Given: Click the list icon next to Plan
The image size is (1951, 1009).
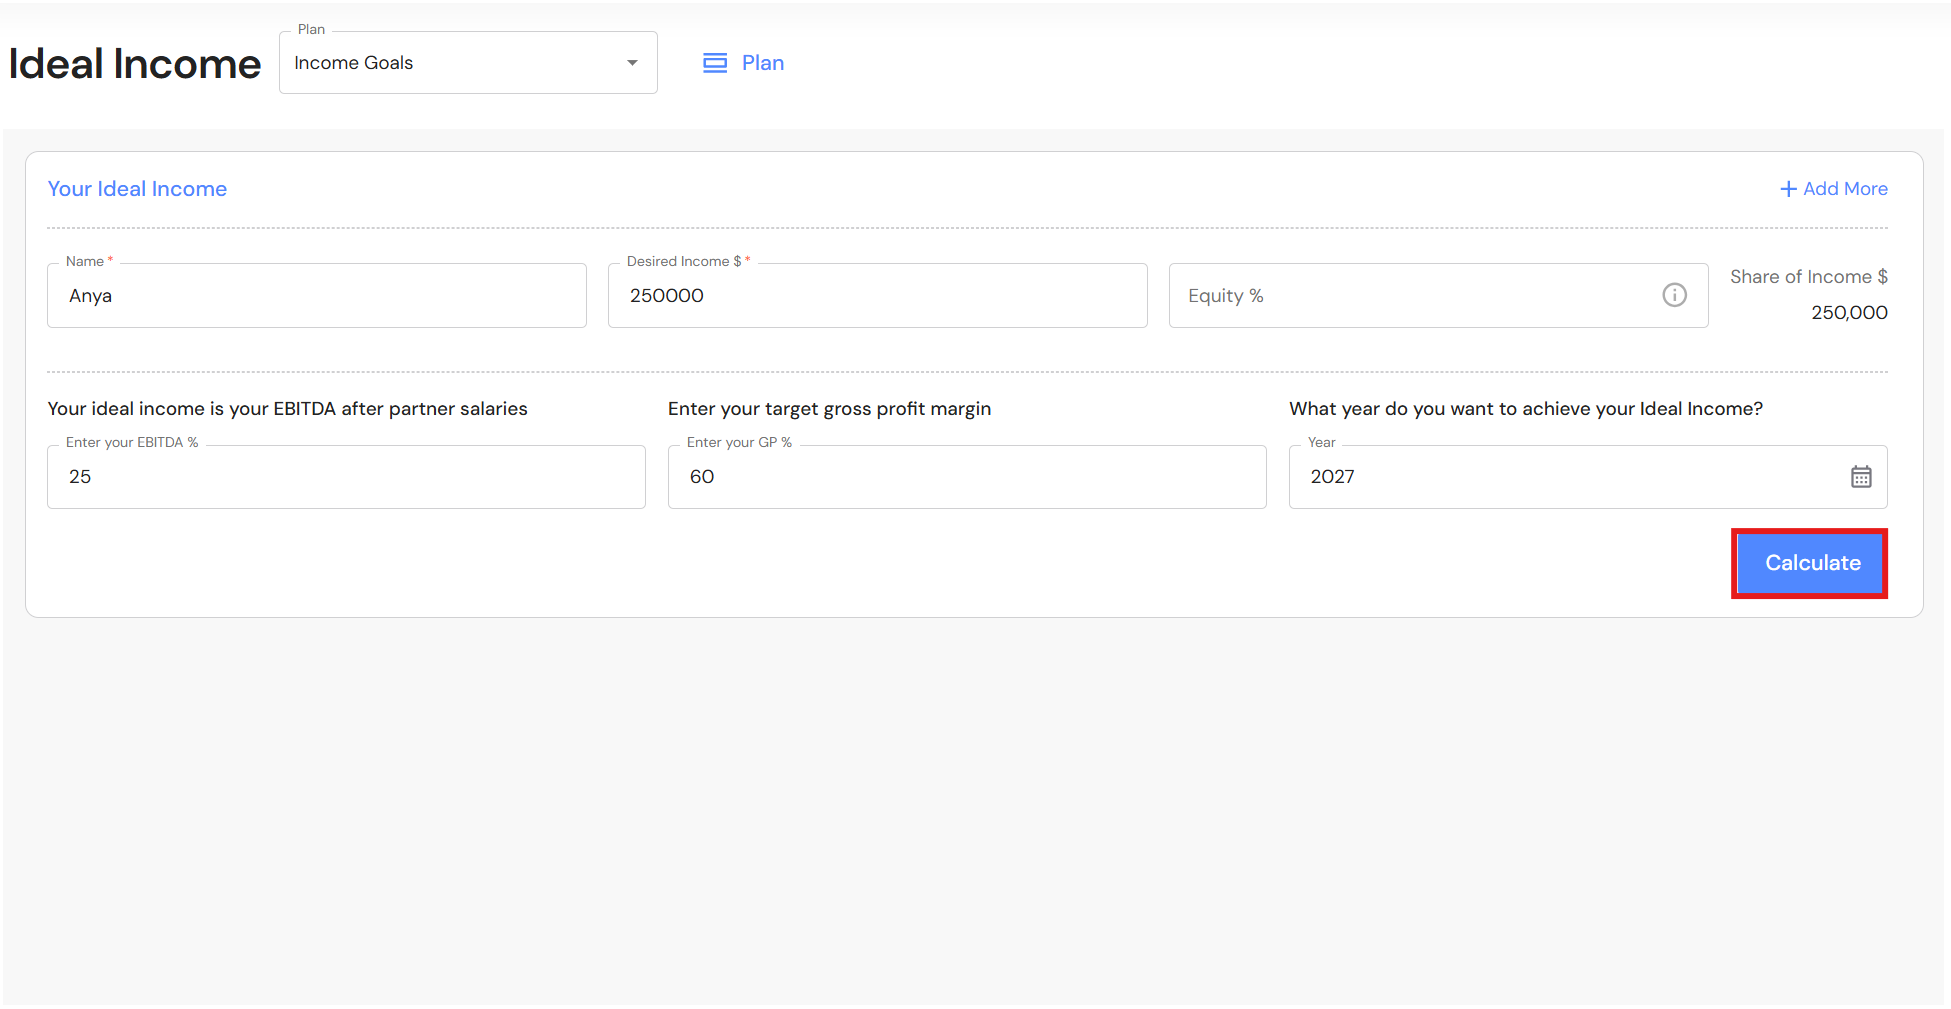Looking at the screenshot, I should tap(715, 63).
